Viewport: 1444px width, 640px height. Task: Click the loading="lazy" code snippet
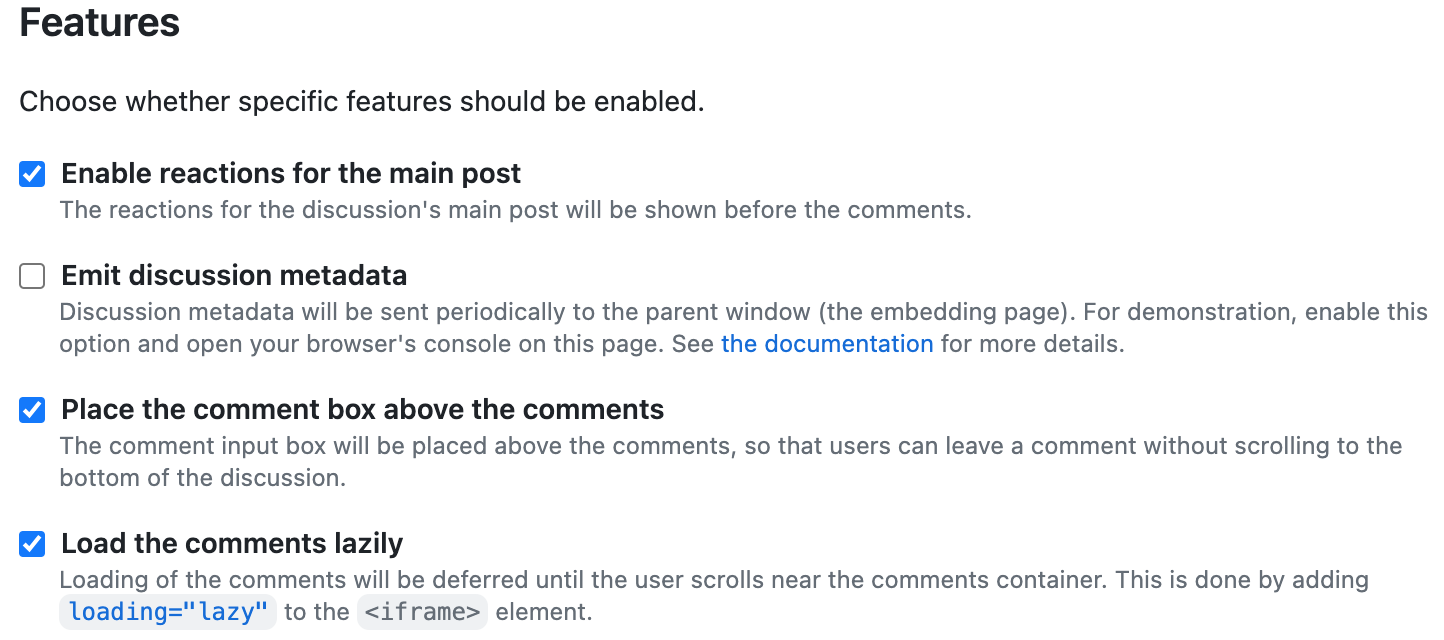coord(168,612)
